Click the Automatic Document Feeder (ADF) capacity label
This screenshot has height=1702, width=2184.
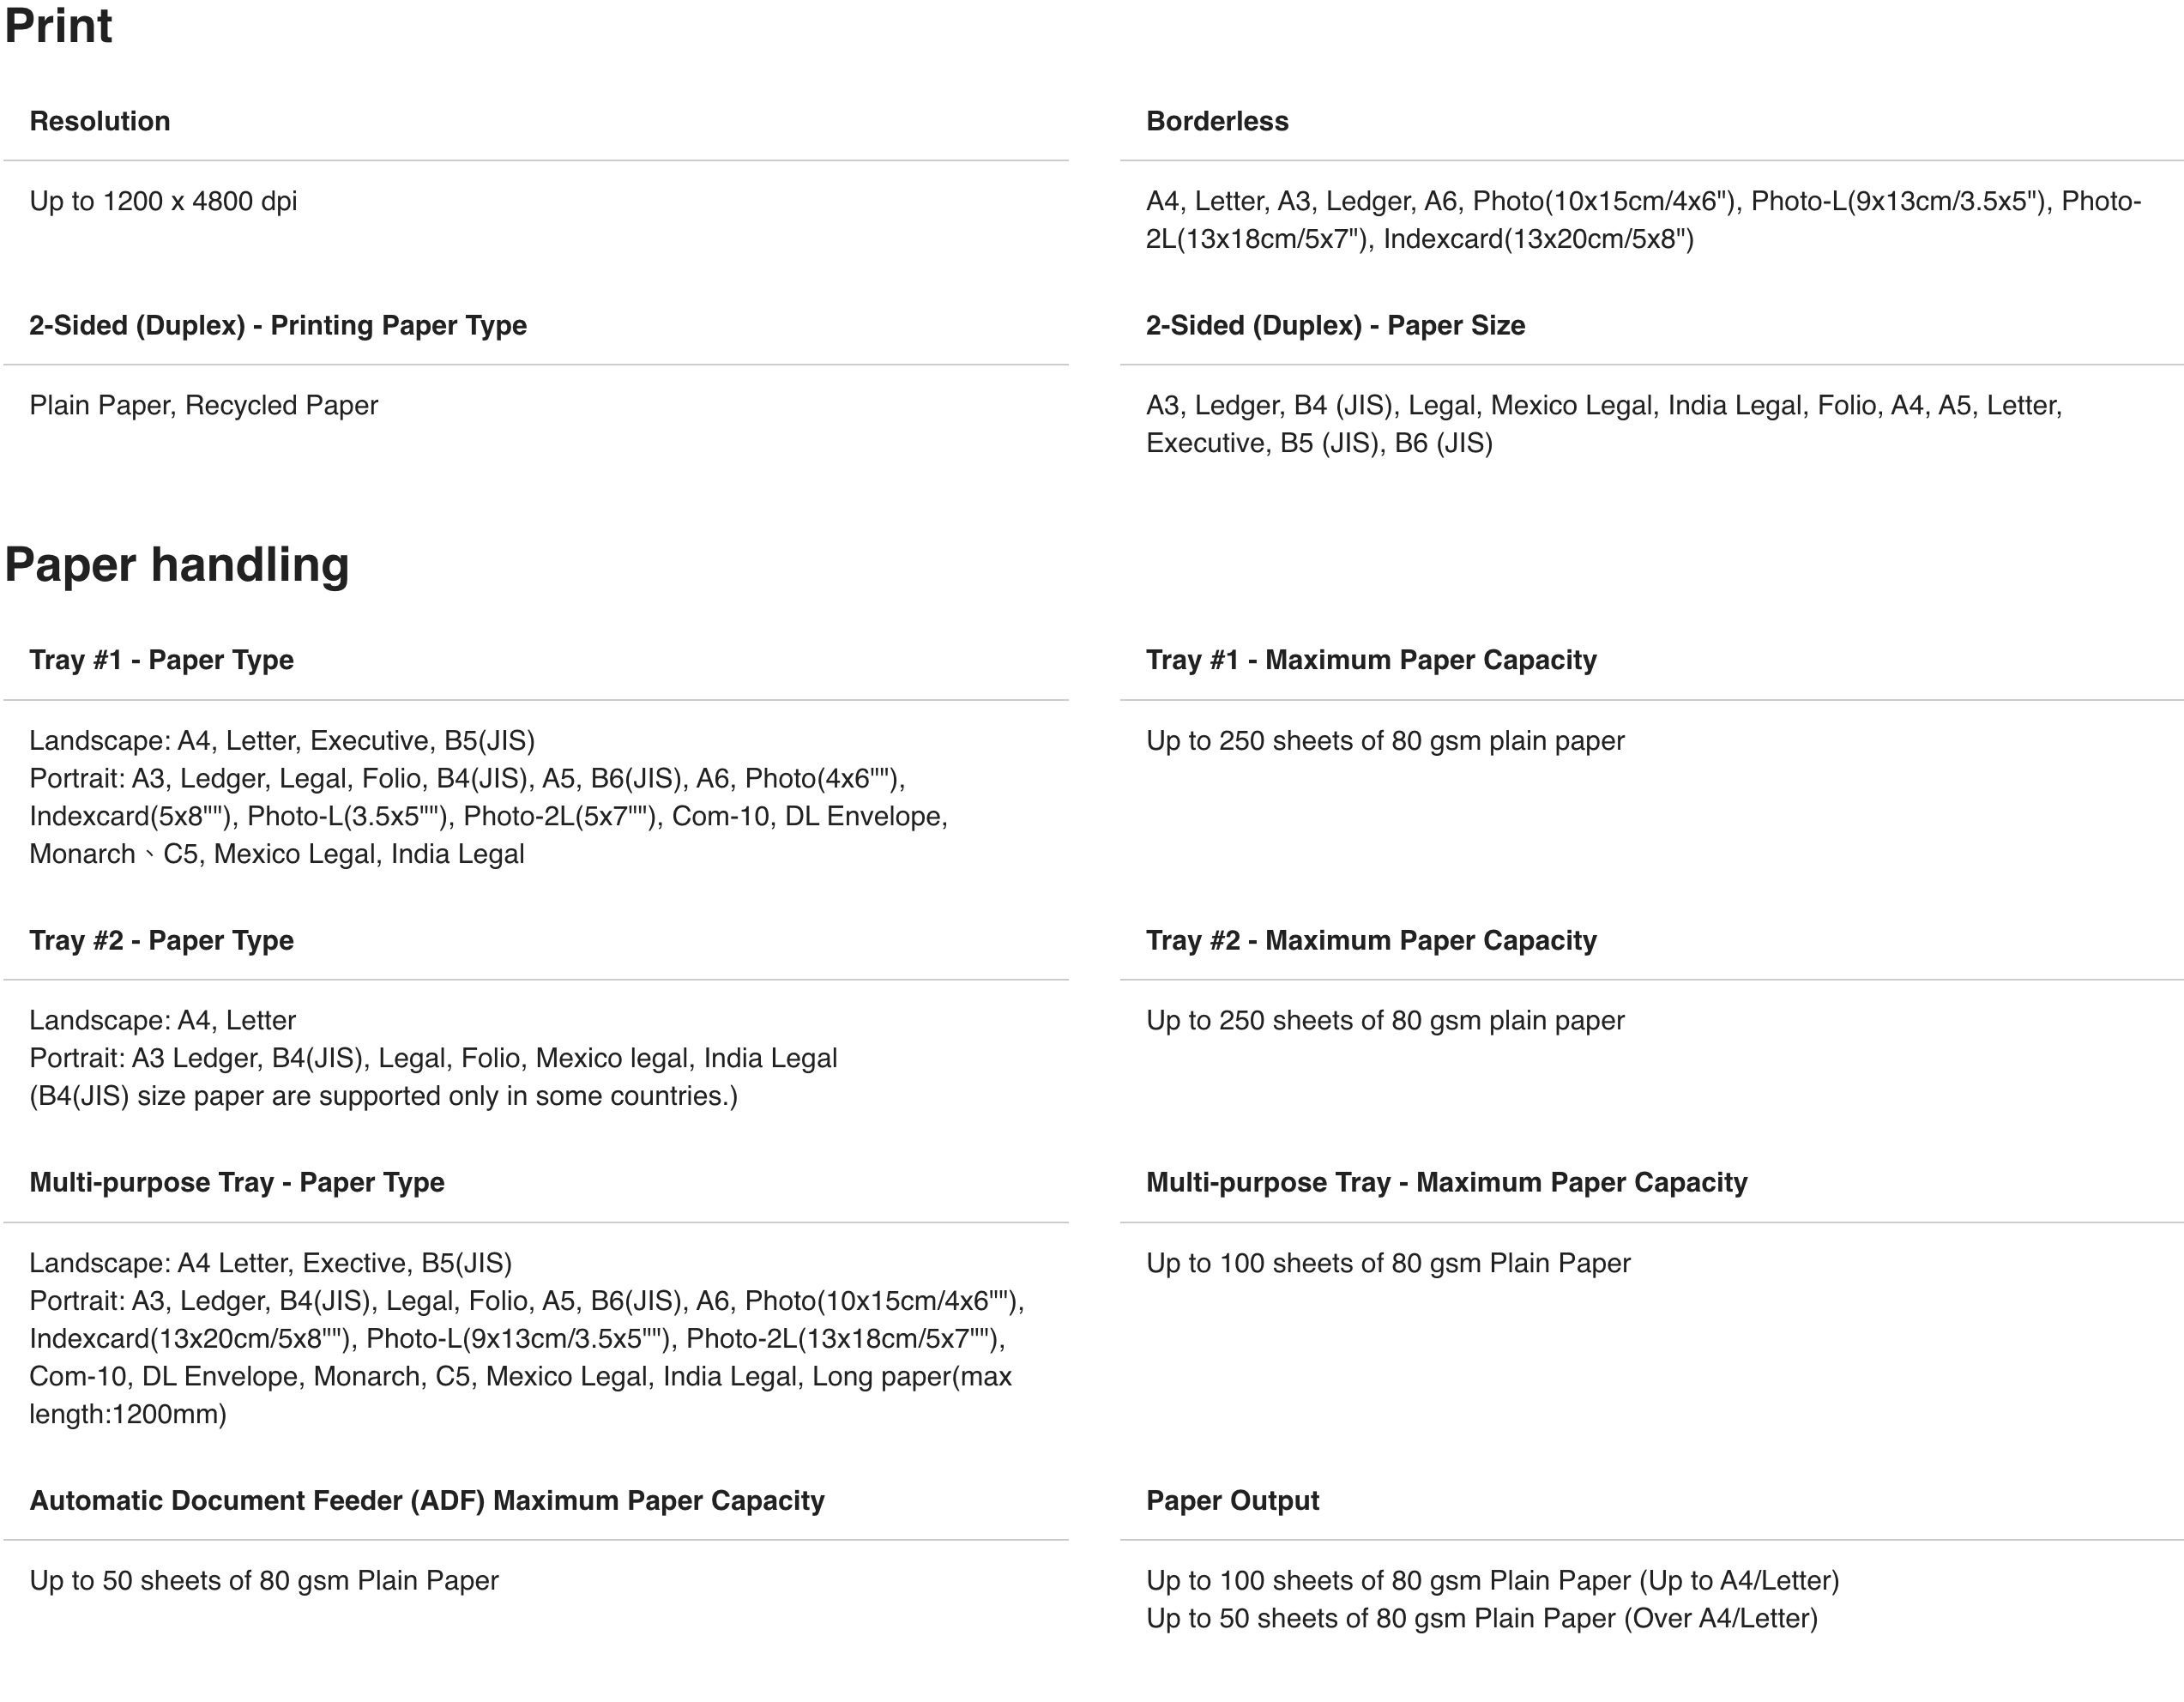point(427,1500)
